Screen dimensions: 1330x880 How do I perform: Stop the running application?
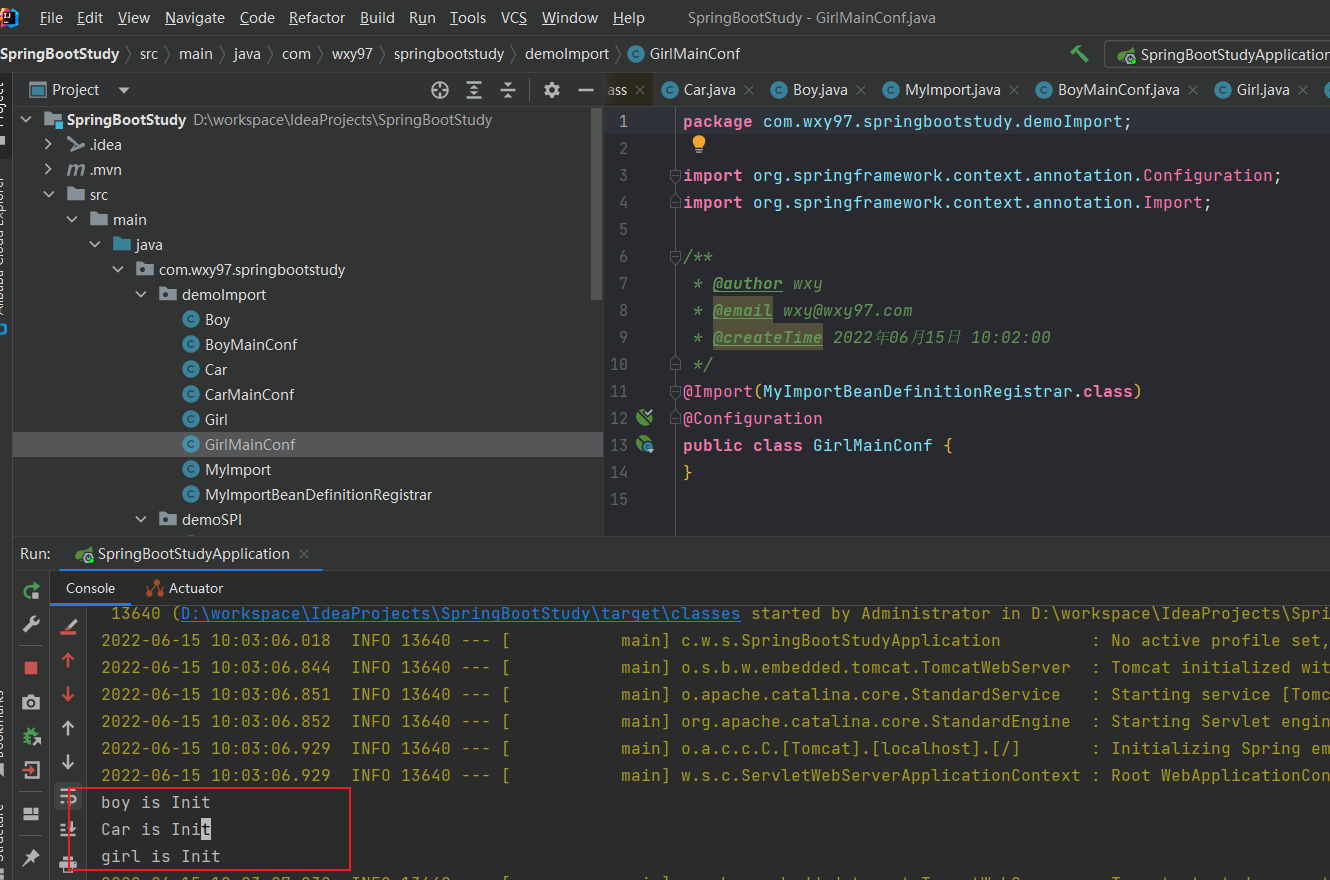tap(31, 667)
